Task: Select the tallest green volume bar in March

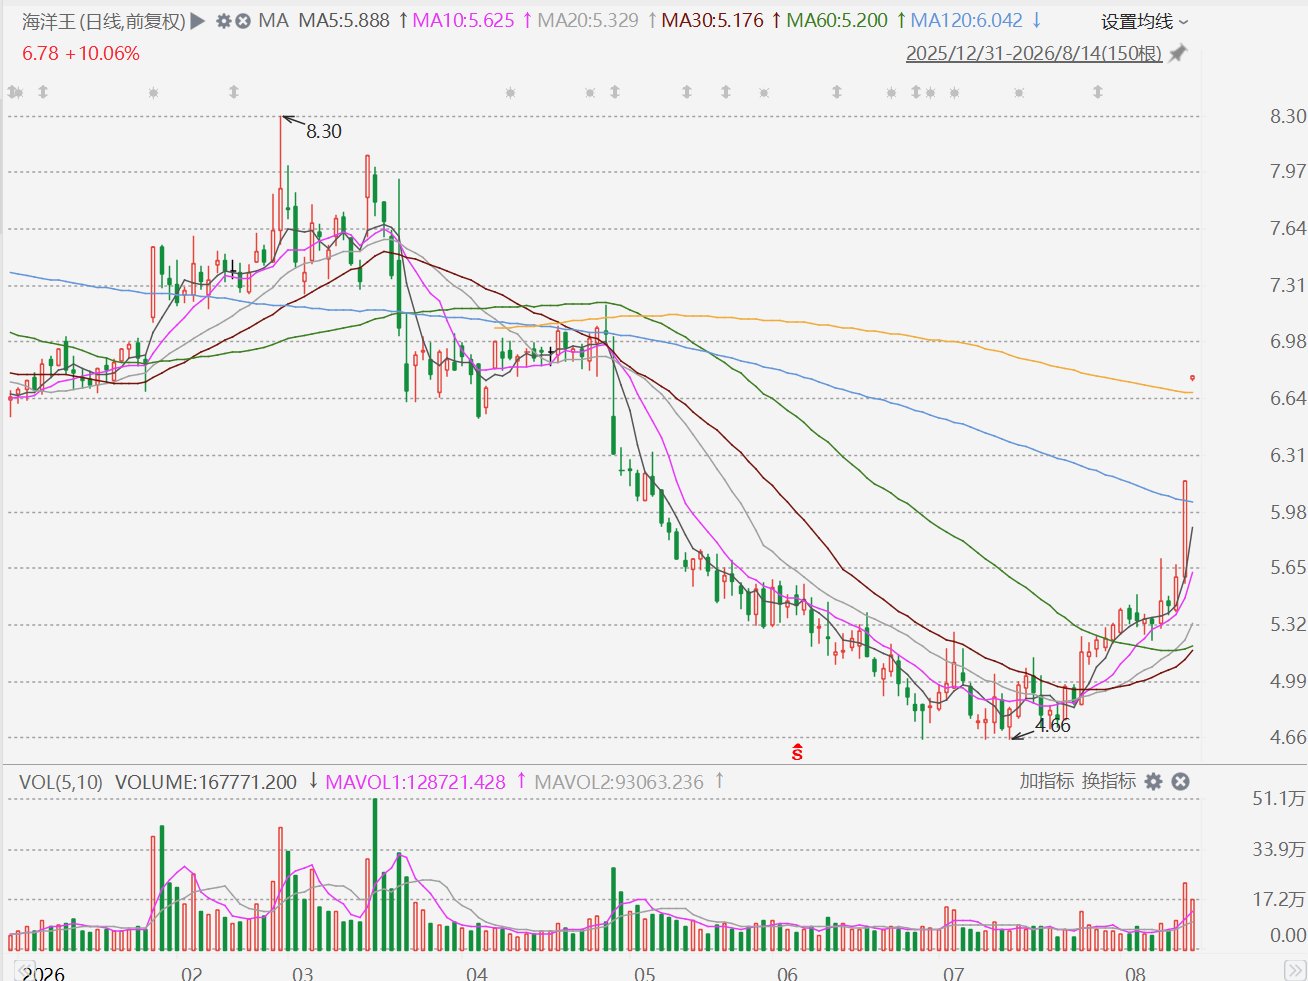Action: (375, 874)
